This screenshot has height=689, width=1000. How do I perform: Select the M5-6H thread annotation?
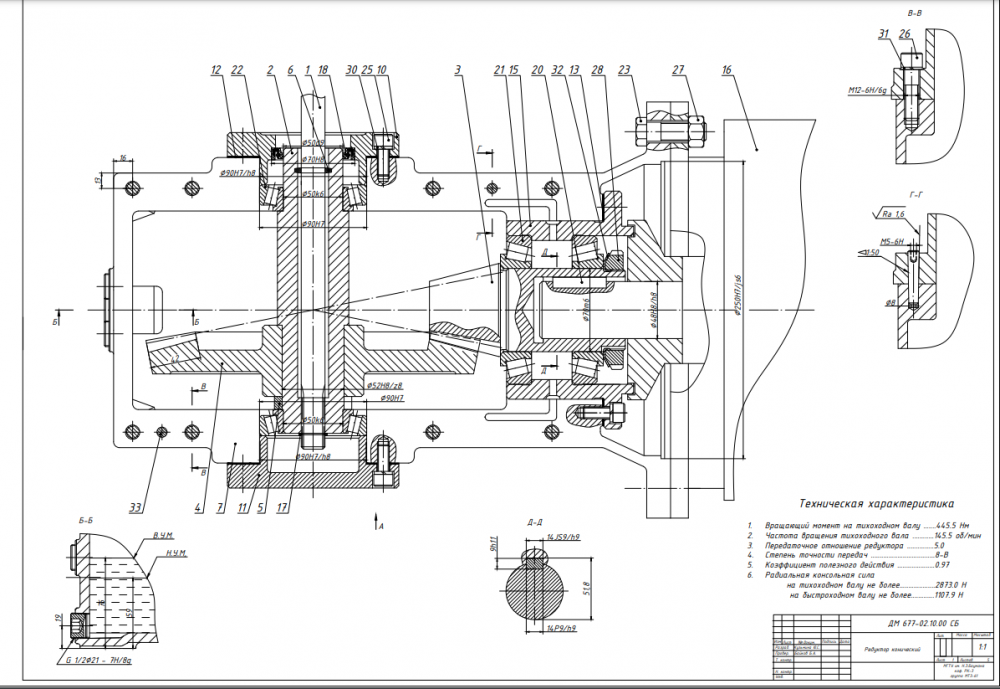click(892, 242)
